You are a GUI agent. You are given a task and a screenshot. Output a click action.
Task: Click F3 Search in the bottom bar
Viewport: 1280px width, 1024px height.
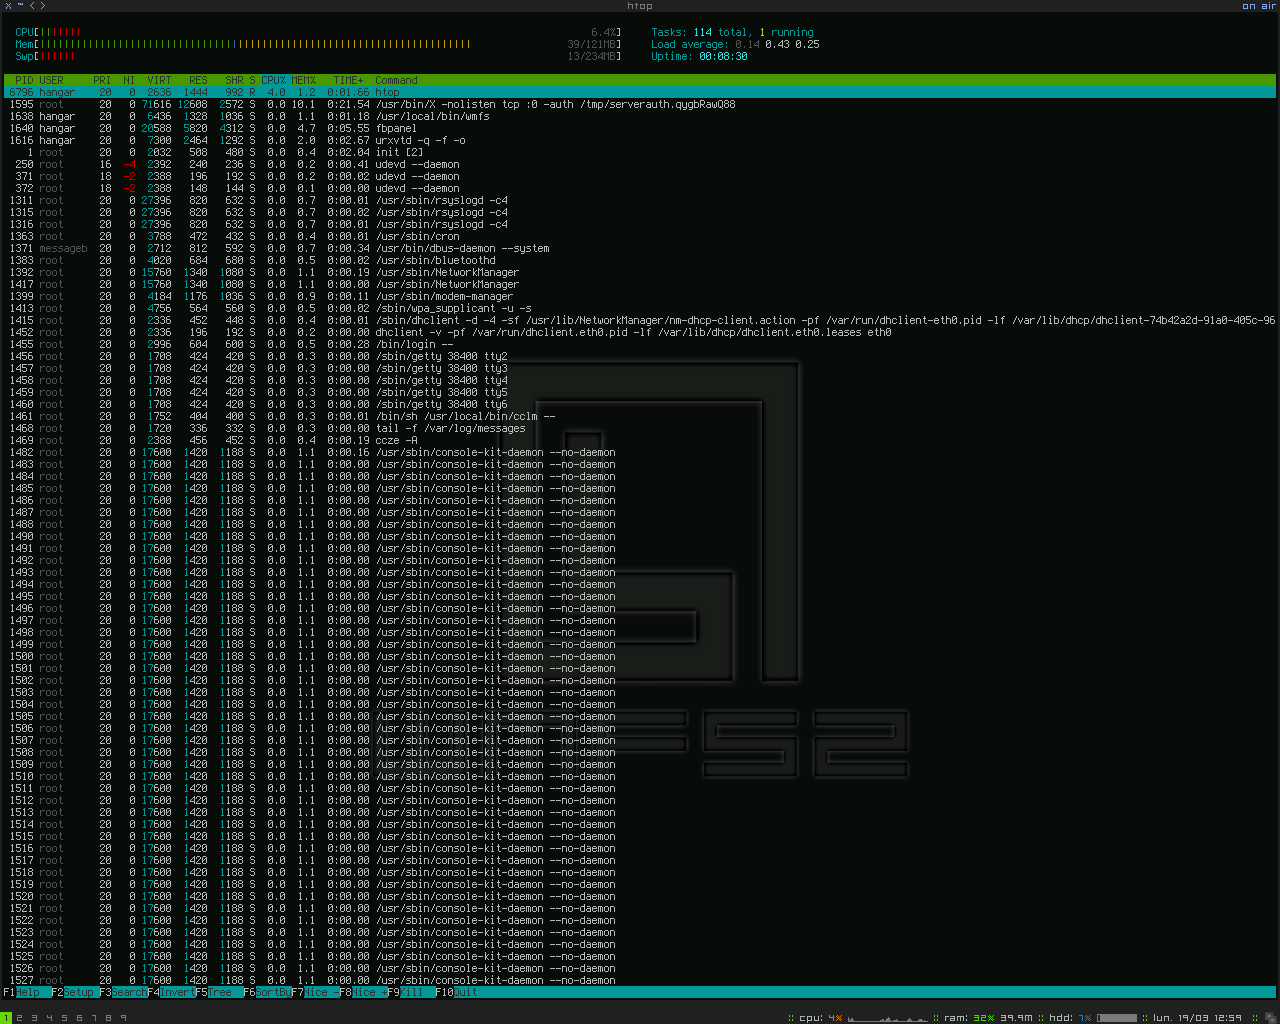(x=123, y=992)
